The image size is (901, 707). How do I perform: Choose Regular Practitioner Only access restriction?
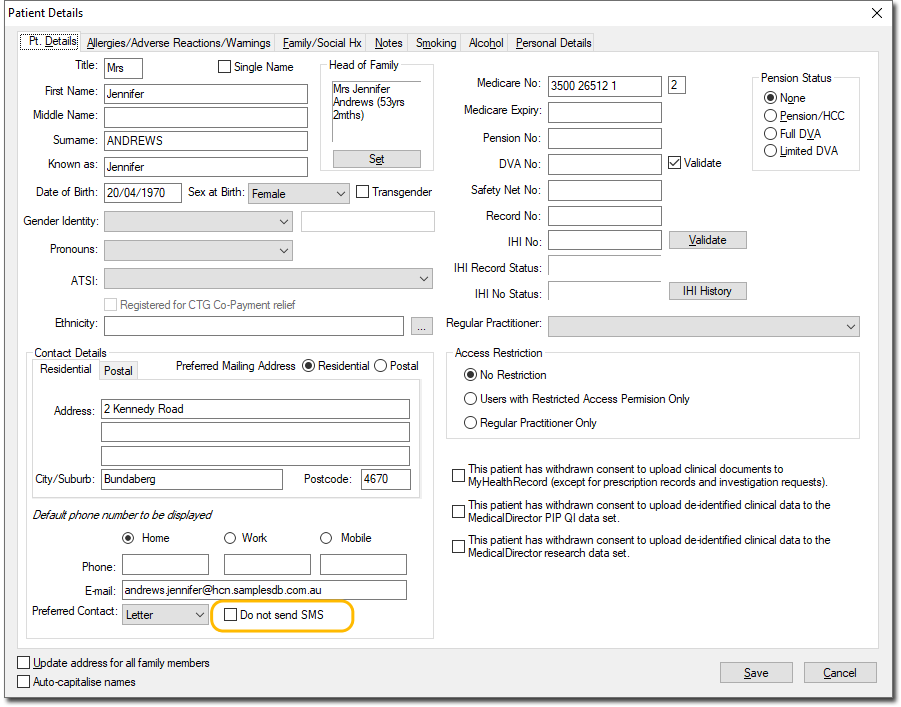click(471, 423)
